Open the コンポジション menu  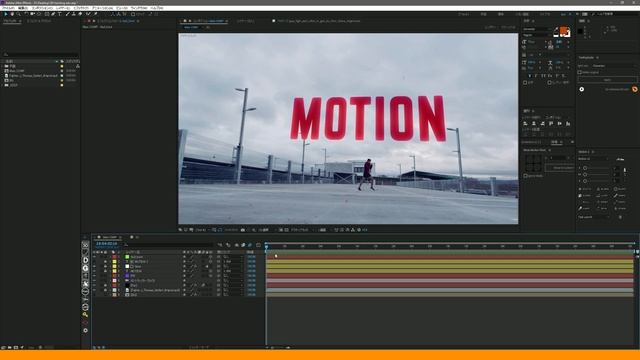(x=42, y=8)
